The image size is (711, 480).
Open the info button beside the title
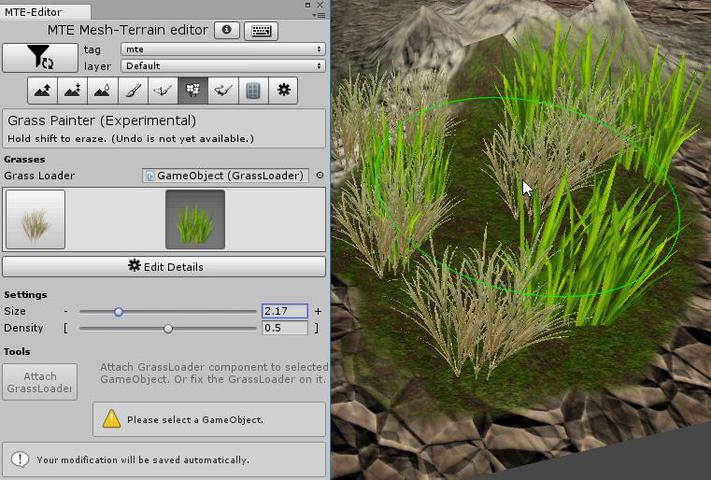click(x=227, y=31)
